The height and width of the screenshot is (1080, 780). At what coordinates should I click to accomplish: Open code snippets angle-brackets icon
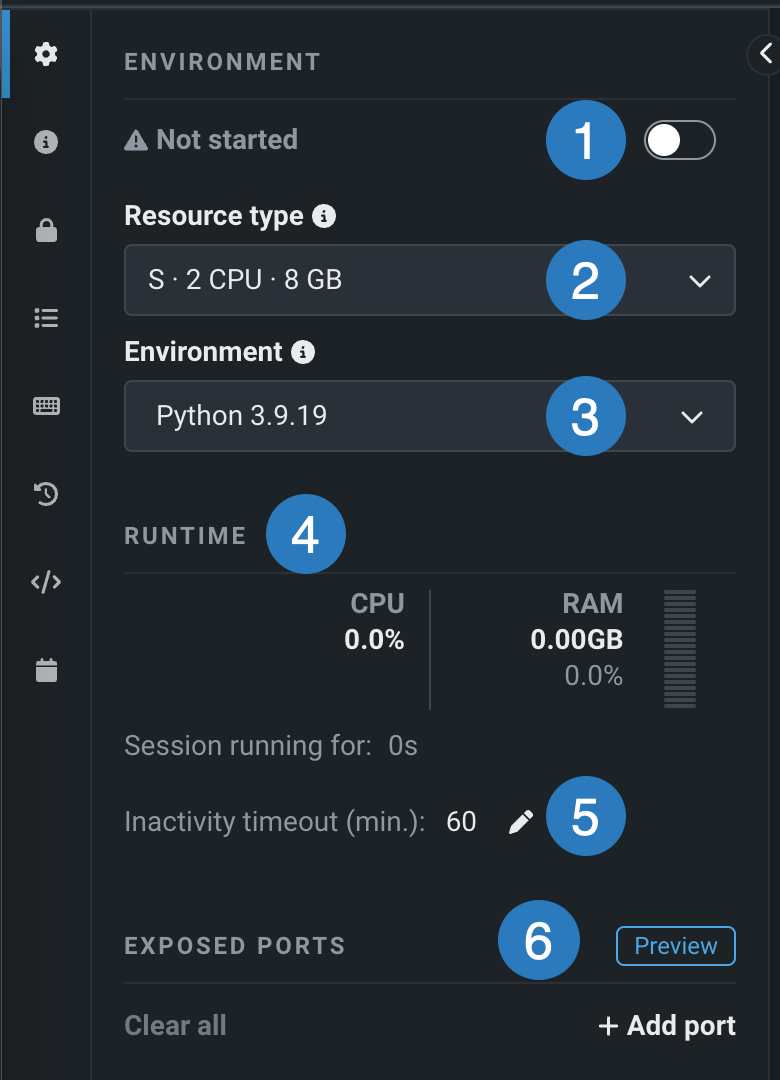point(46,582)
